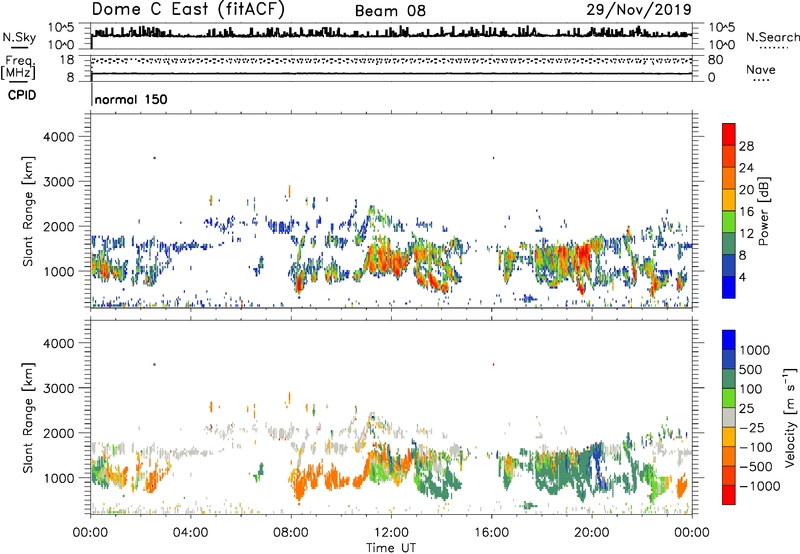The height and width of the screenshot is (554, 800).
Task: Select the 'Freq. [MHz]' axis label
Action: pos(18,67)
